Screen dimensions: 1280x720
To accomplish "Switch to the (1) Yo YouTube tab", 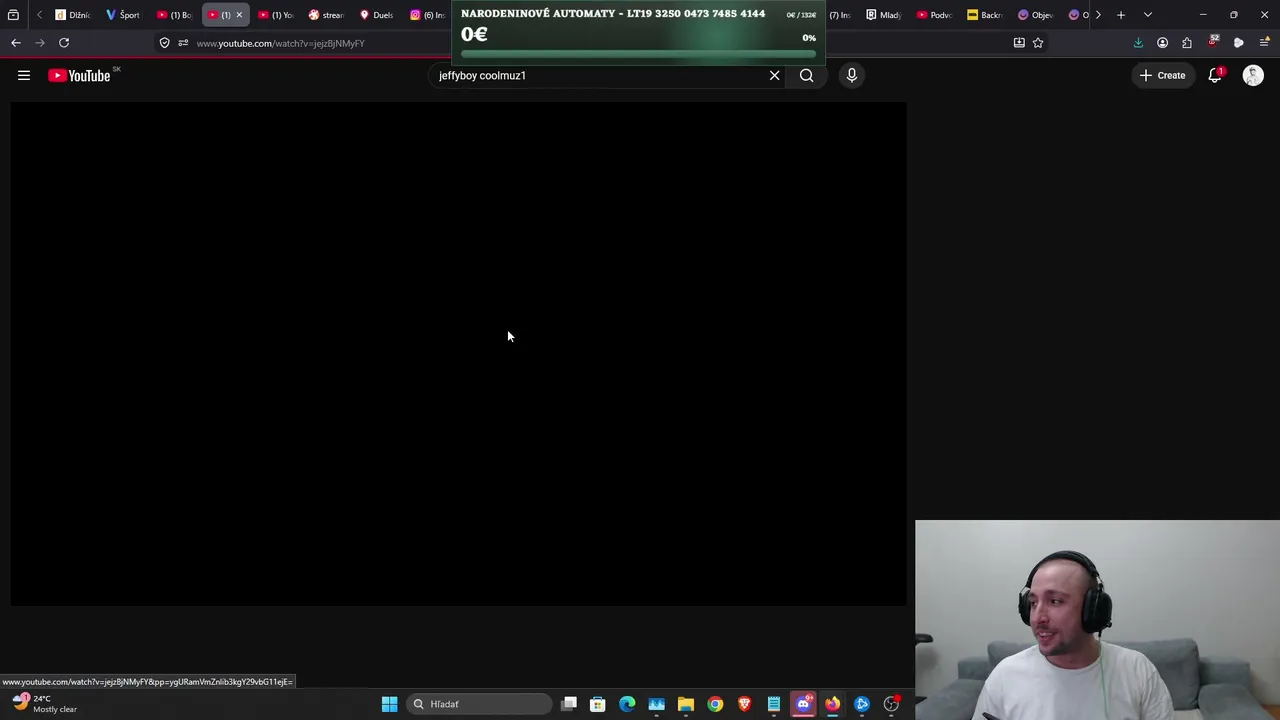I will coord(276,15).
